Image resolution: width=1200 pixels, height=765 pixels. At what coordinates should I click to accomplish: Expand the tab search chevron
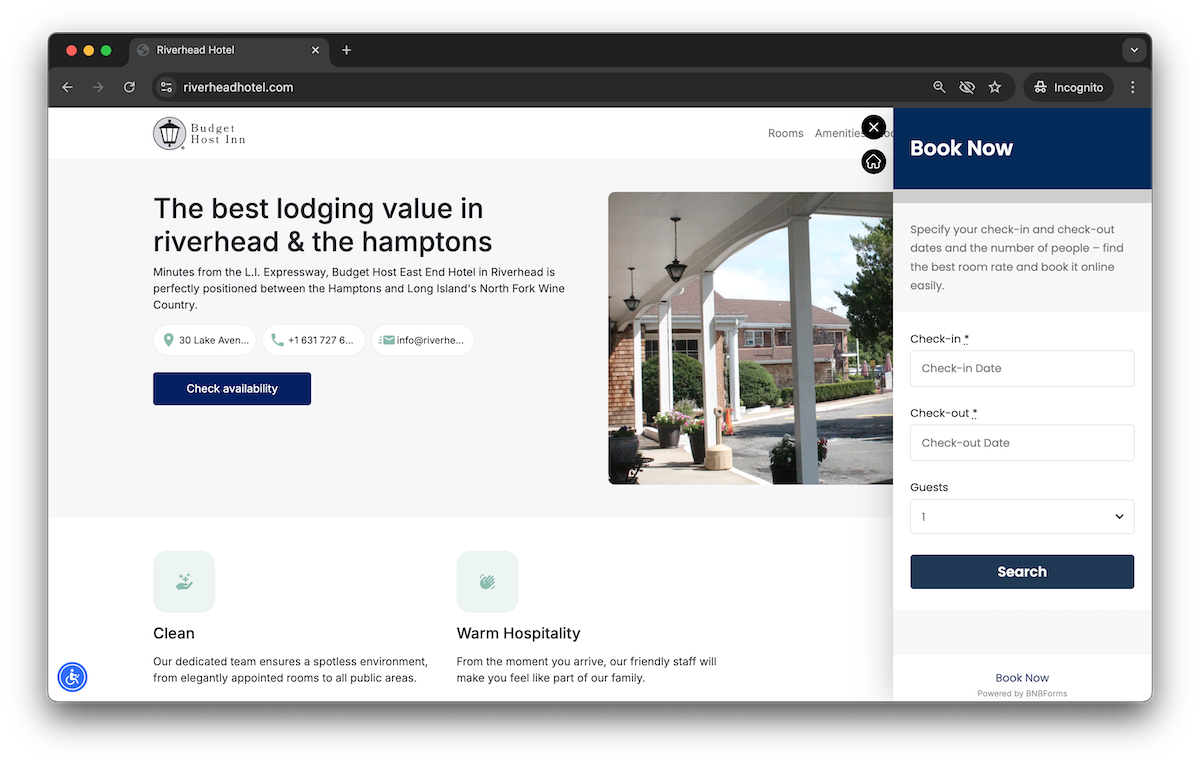[1133, 50]
